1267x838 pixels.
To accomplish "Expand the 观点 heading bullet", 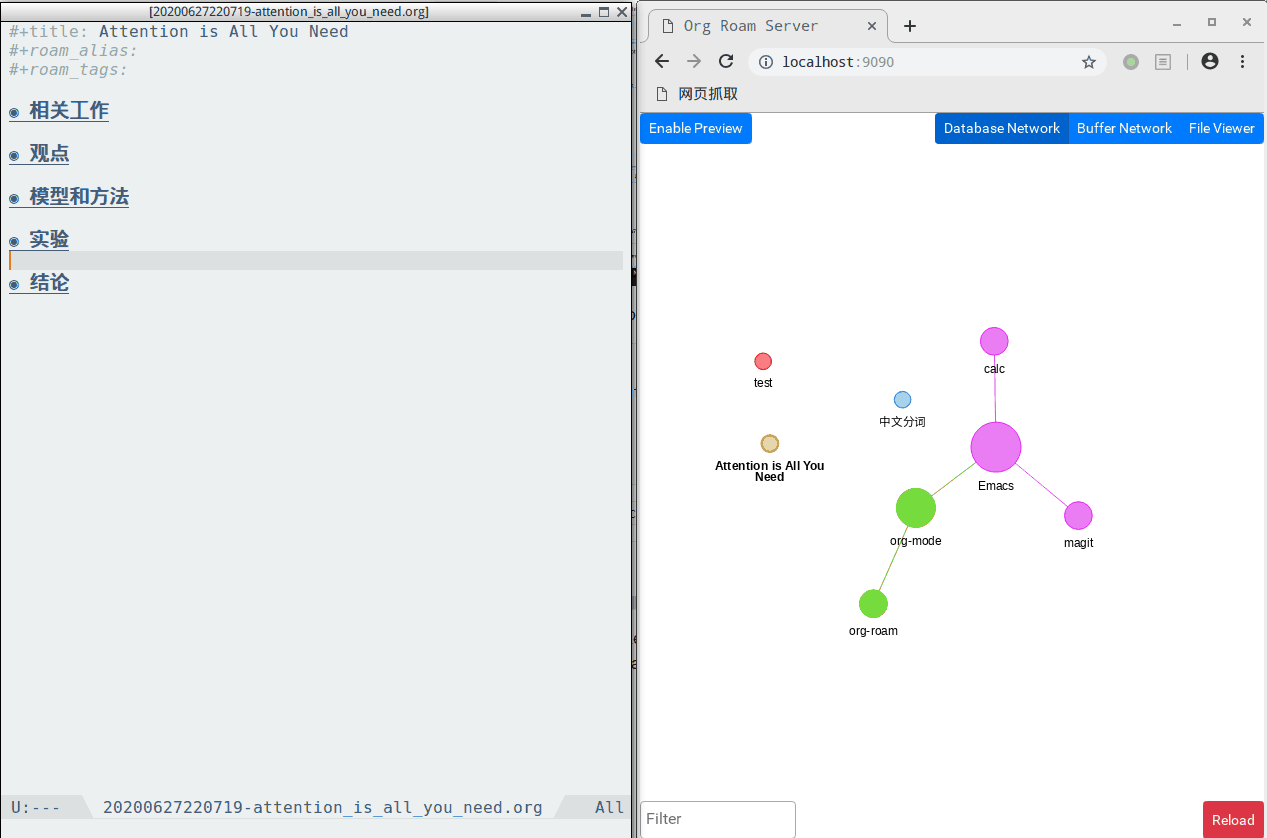I will tap(14, 156).
